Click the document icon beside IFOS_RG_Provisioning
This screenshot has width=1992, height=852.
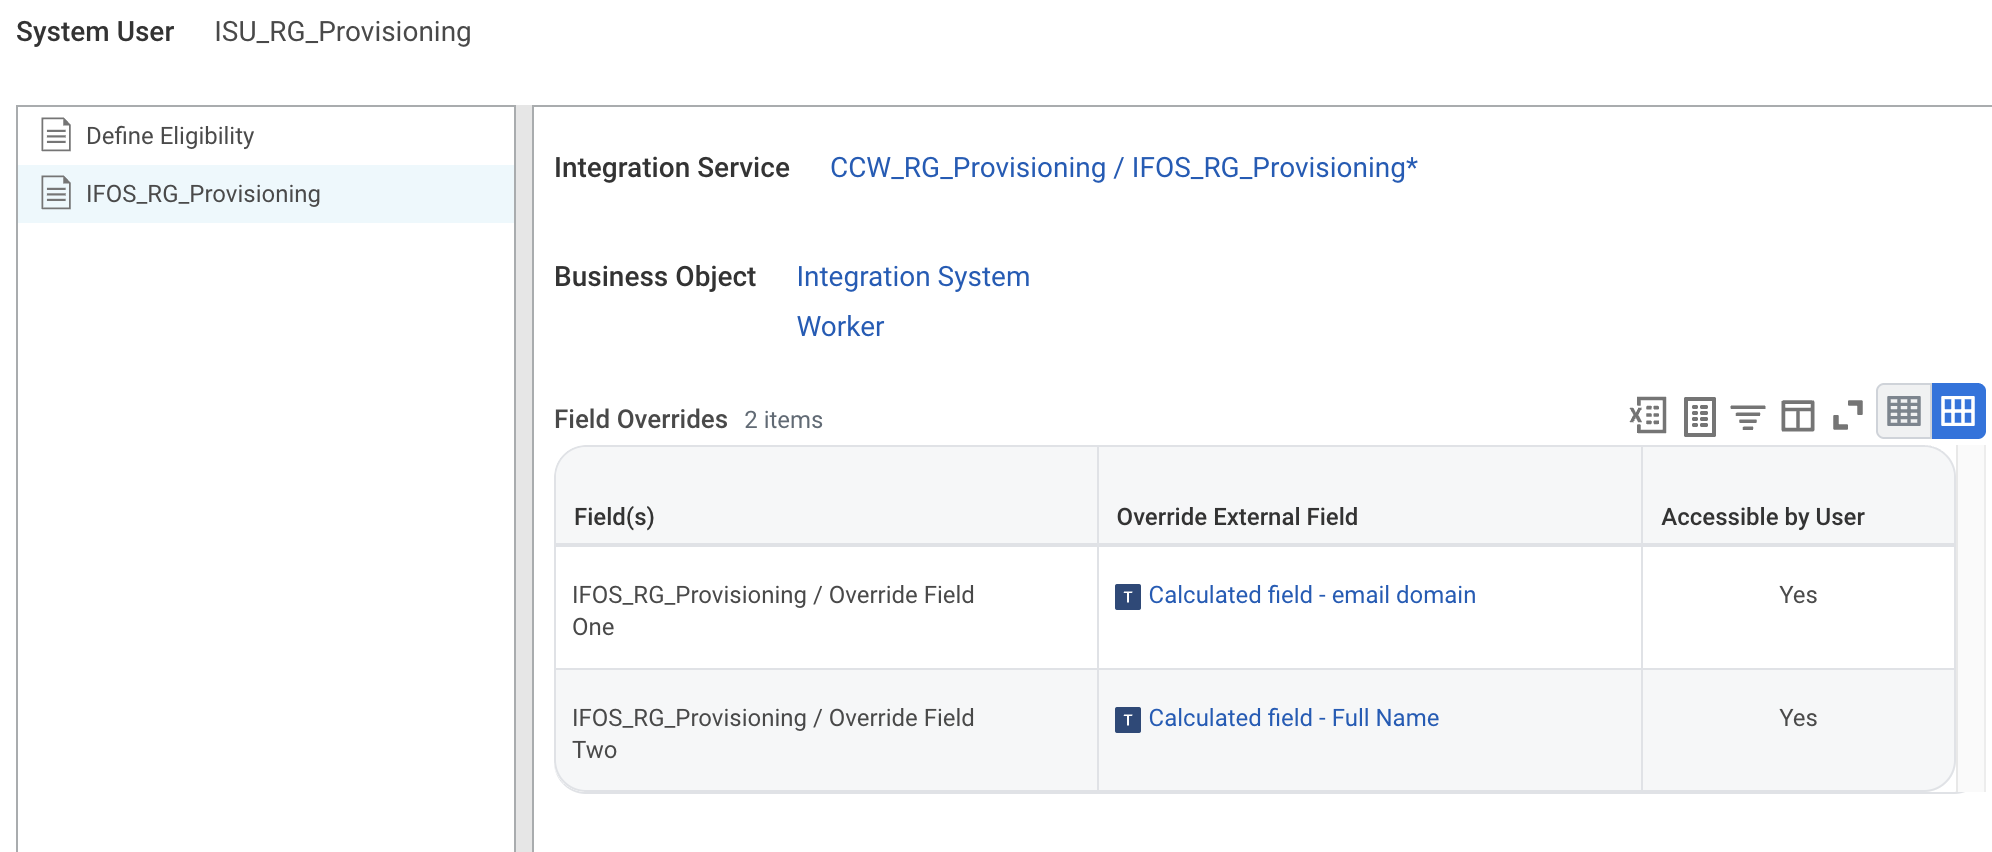[56, 193]
